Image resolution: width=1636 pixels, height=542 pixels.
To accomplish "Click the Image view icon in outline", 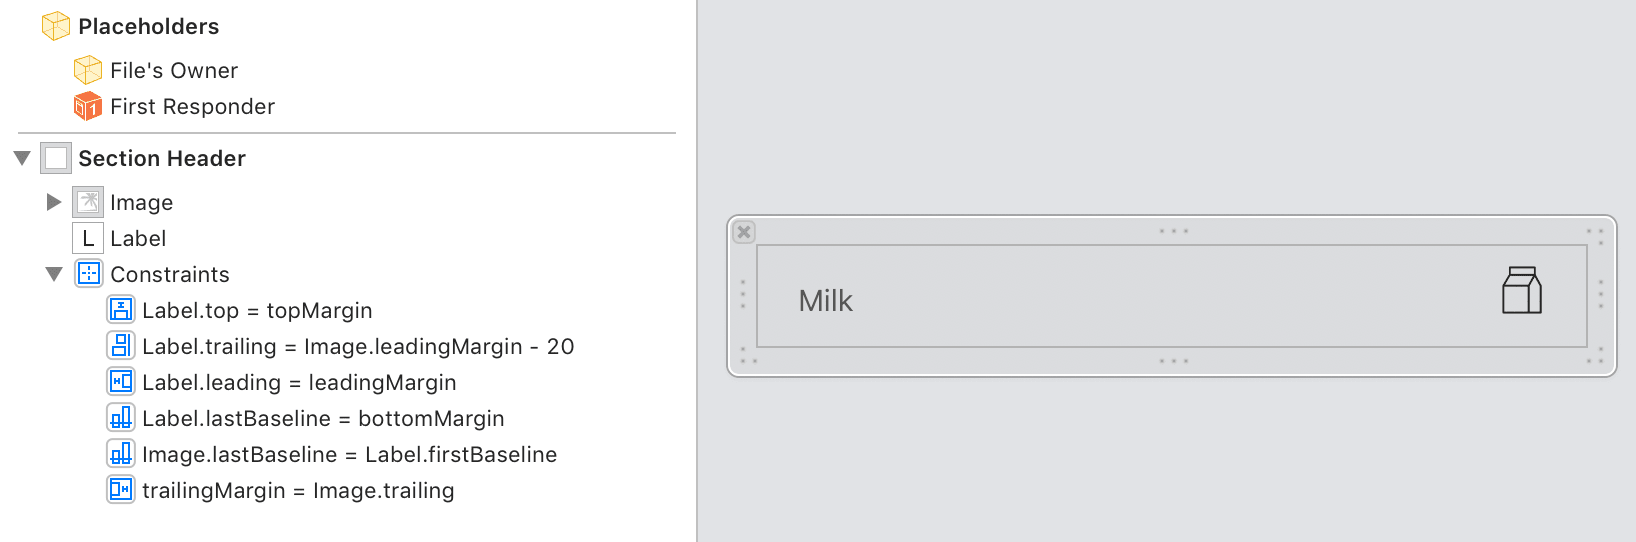I will [x=88, y=202].
